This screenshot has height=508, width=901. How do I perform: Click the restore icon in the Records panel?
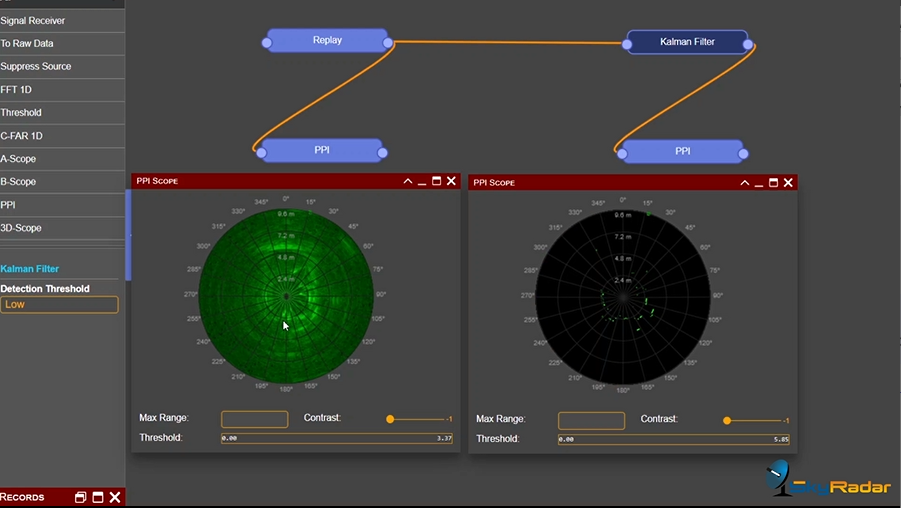80,497
